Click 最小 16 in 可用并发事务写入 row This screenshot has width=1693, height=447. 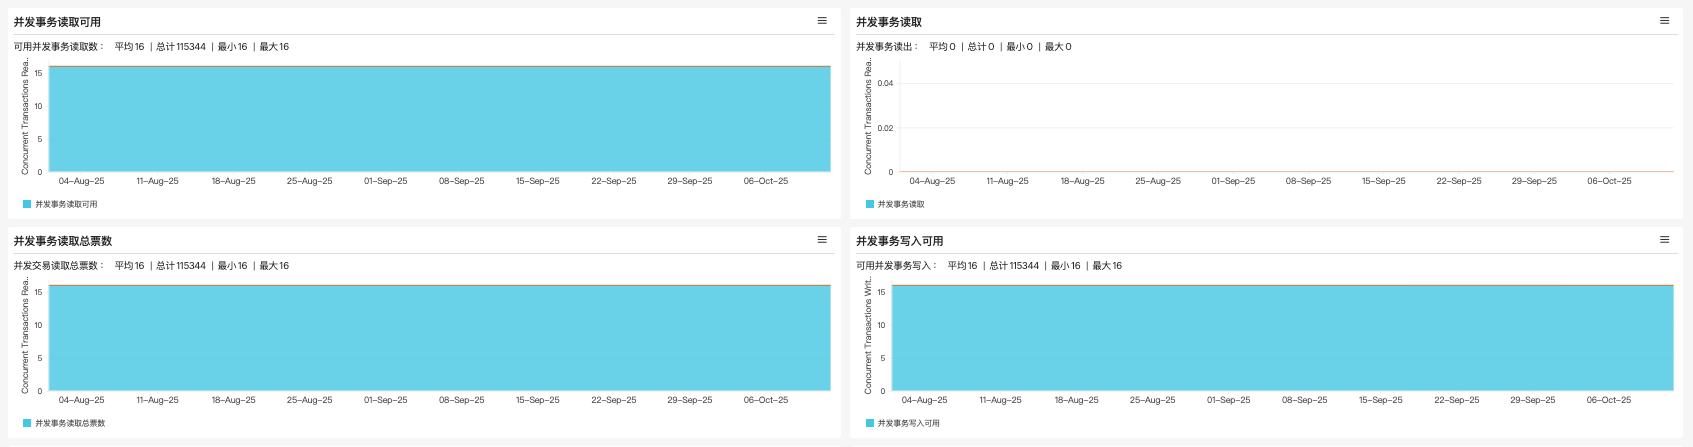click(x=1065, y=266)
